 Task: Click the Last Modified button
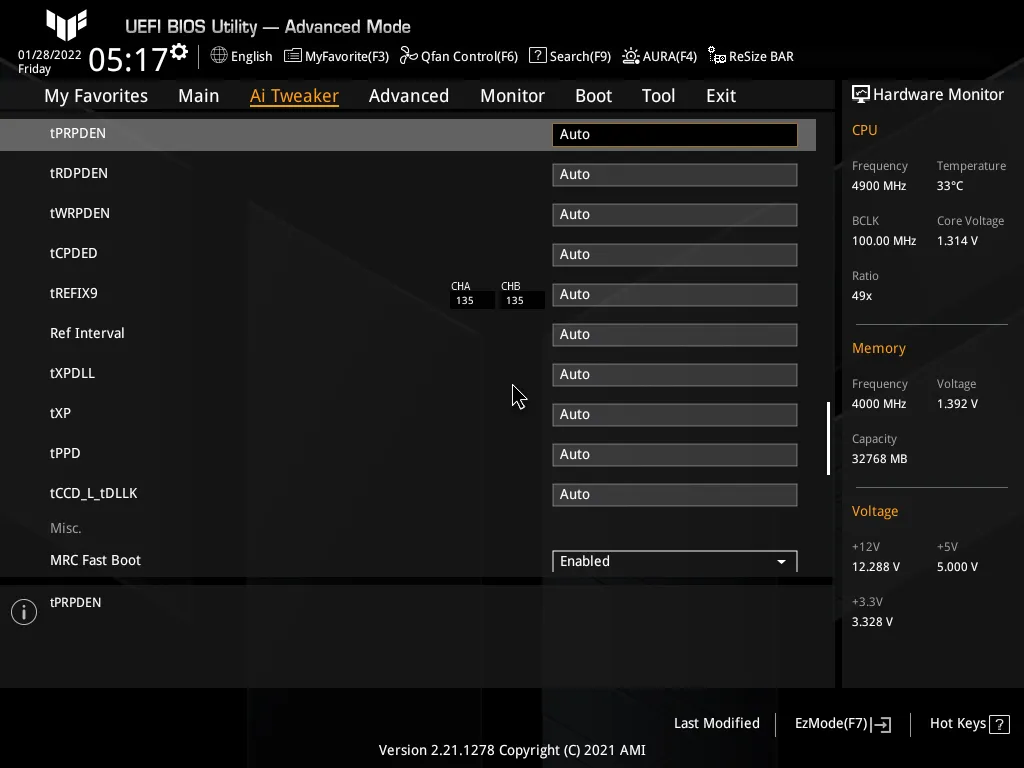coord(716,724)
